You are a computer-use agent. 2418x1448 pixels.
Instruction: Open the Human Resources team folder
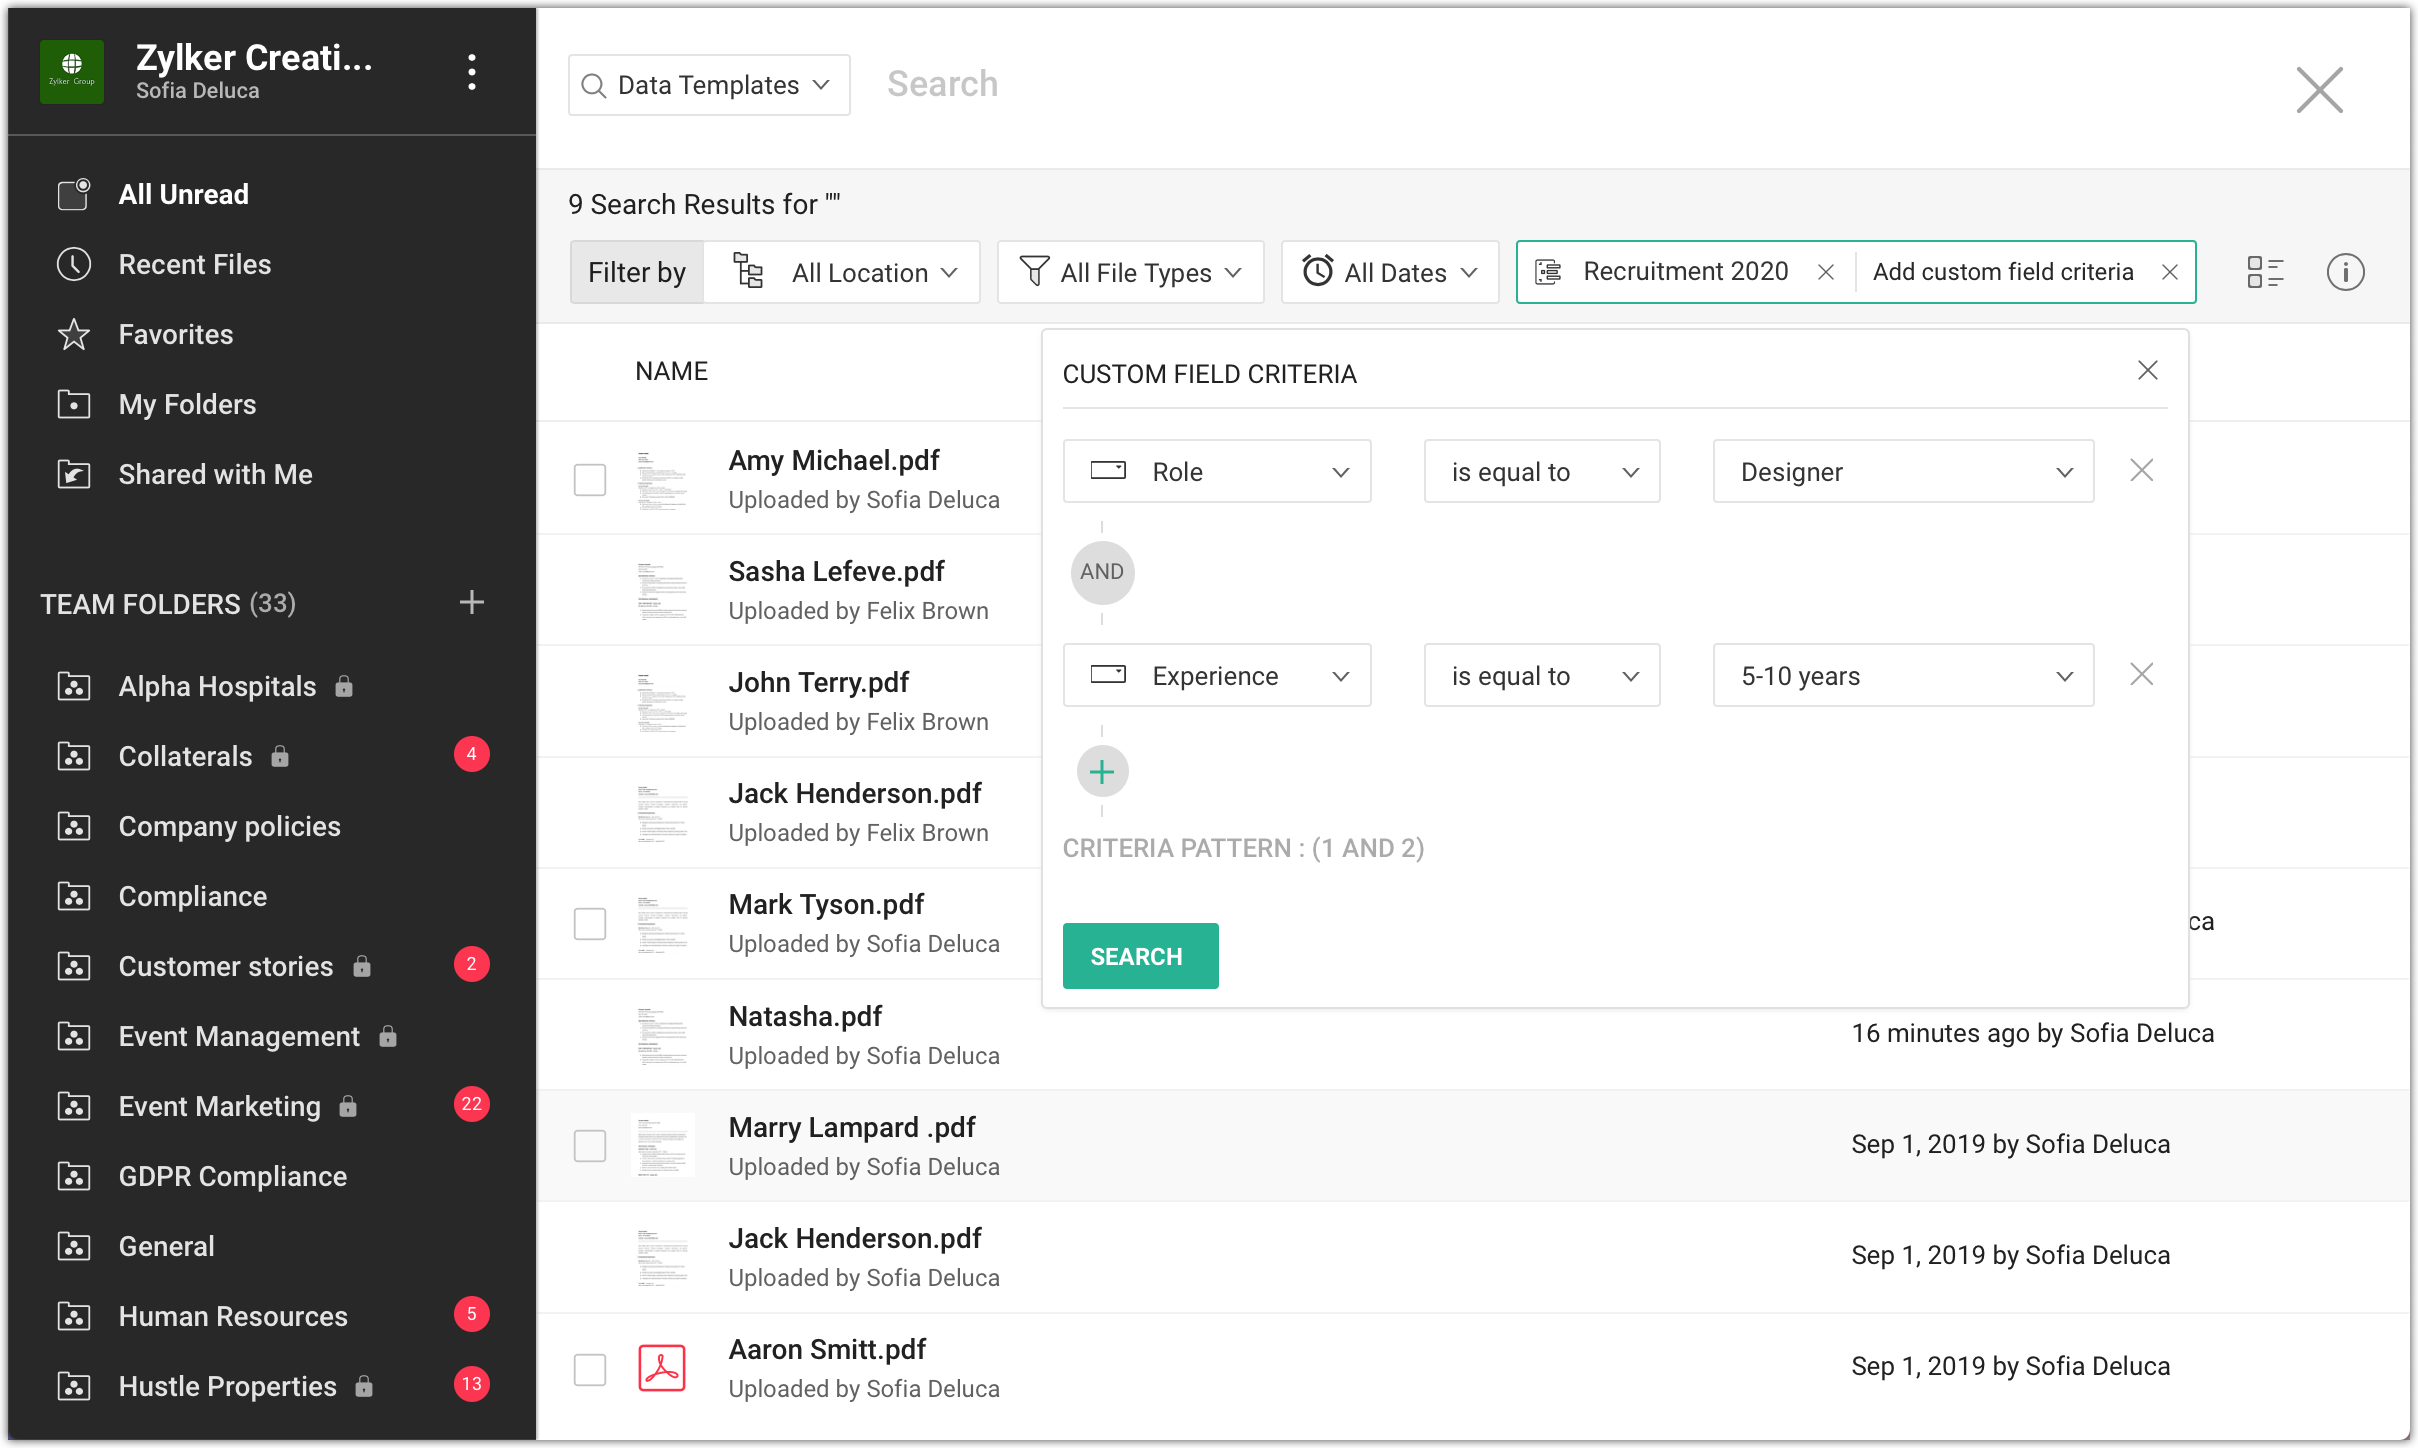click(233, 1316)
